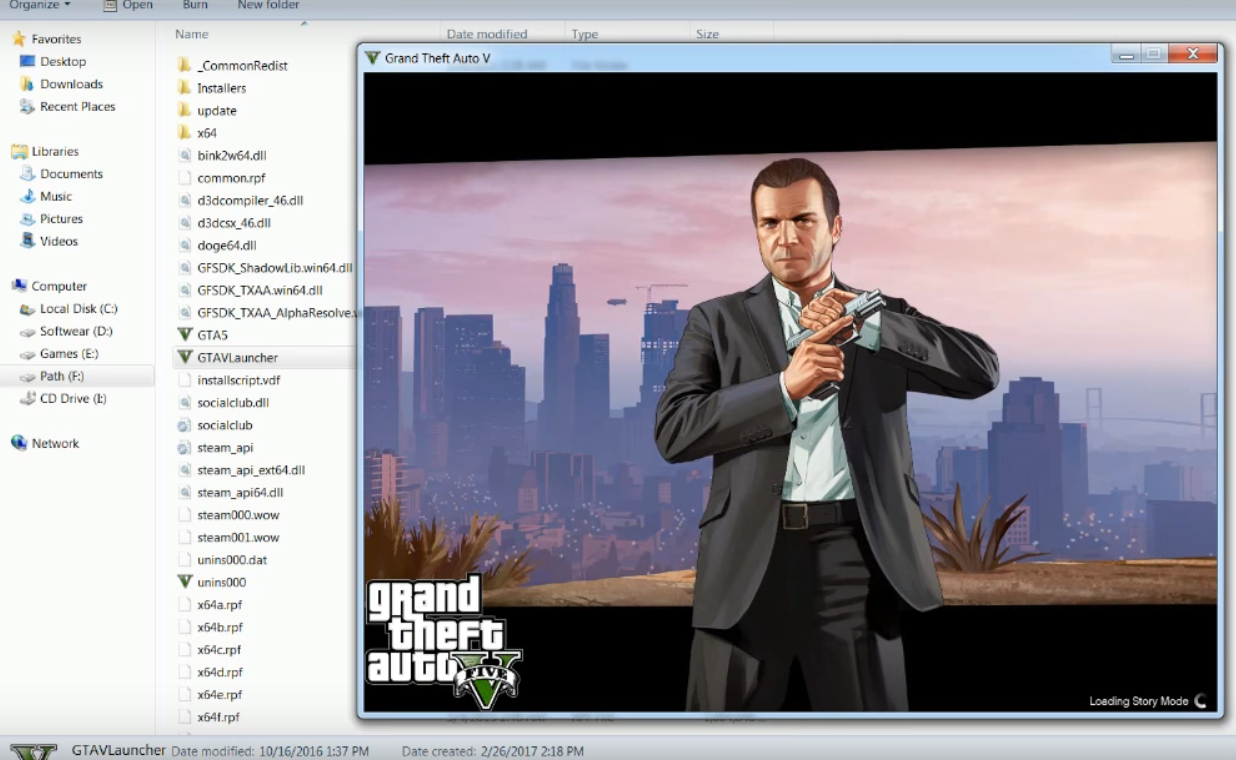Select Network icon in sidebar
The height and width of the screenshot is (760, 1236).
tap(19, 443)
